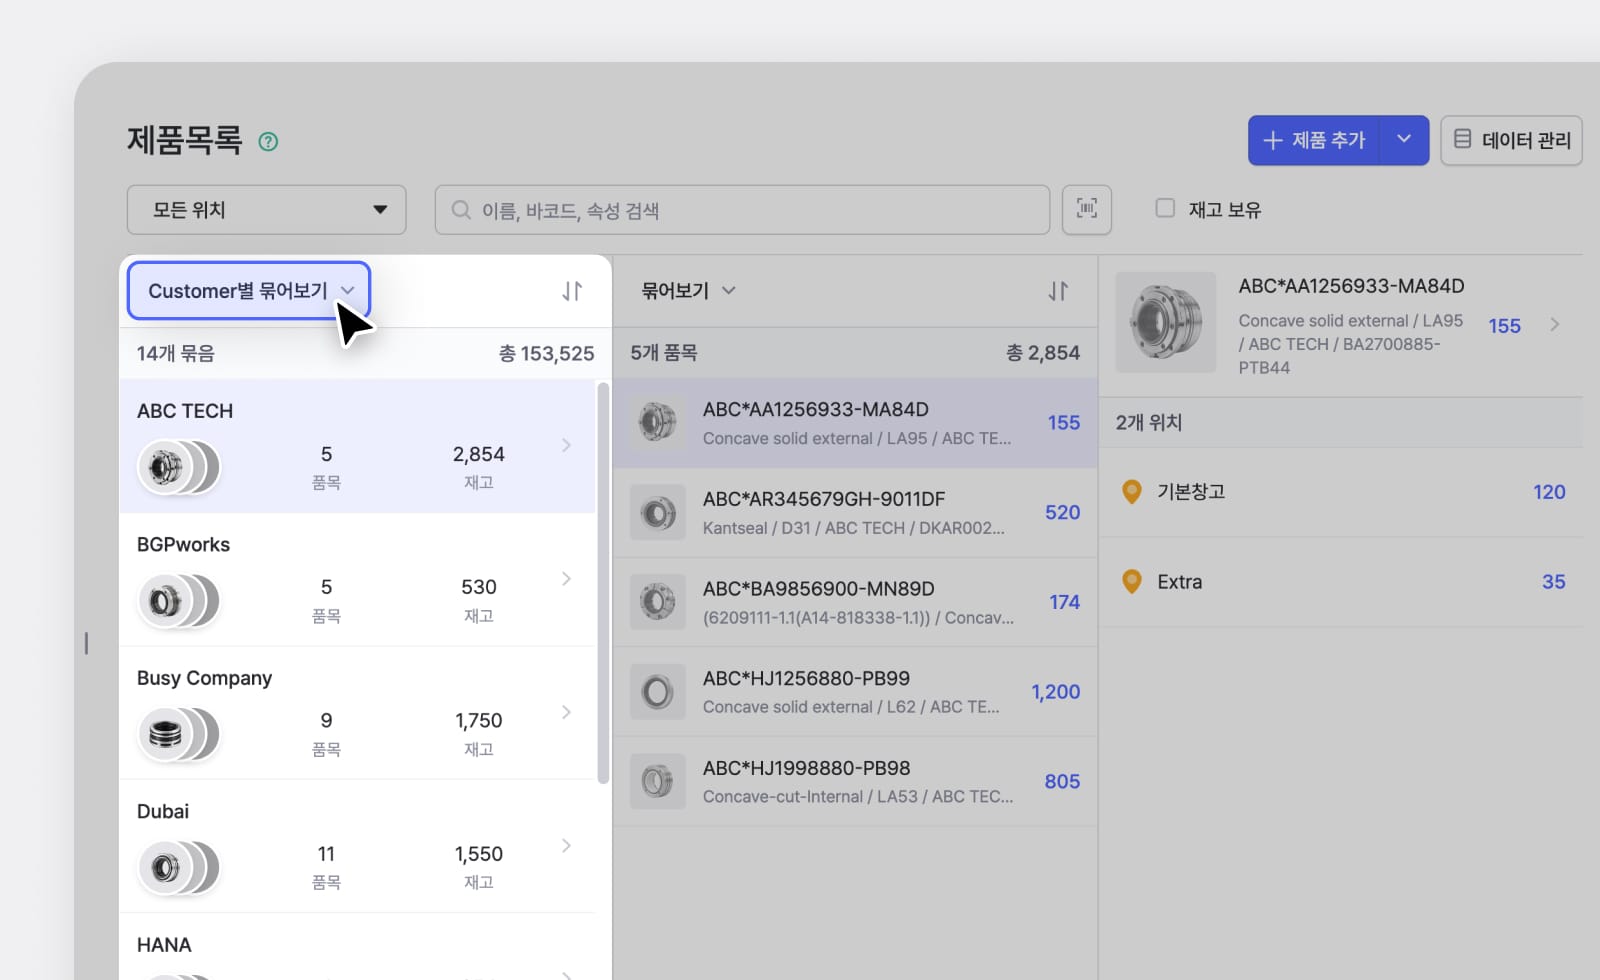
Task: Click the 제품 추가 button
Action: 1314,140
